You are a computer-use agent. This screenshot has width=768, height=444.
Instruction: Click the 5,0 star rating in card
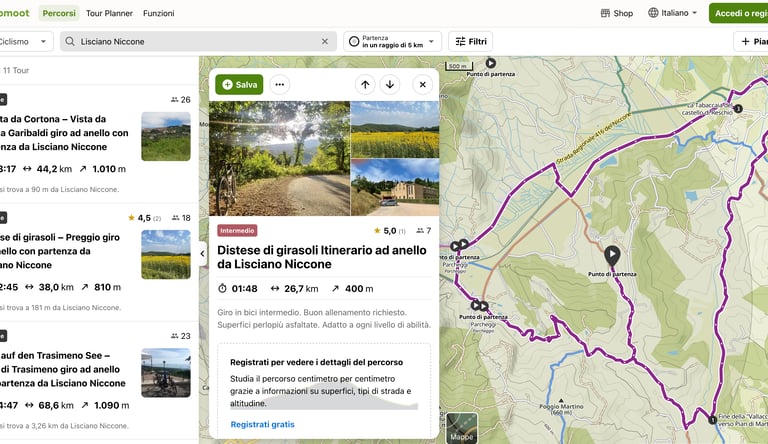coord(389,231)
